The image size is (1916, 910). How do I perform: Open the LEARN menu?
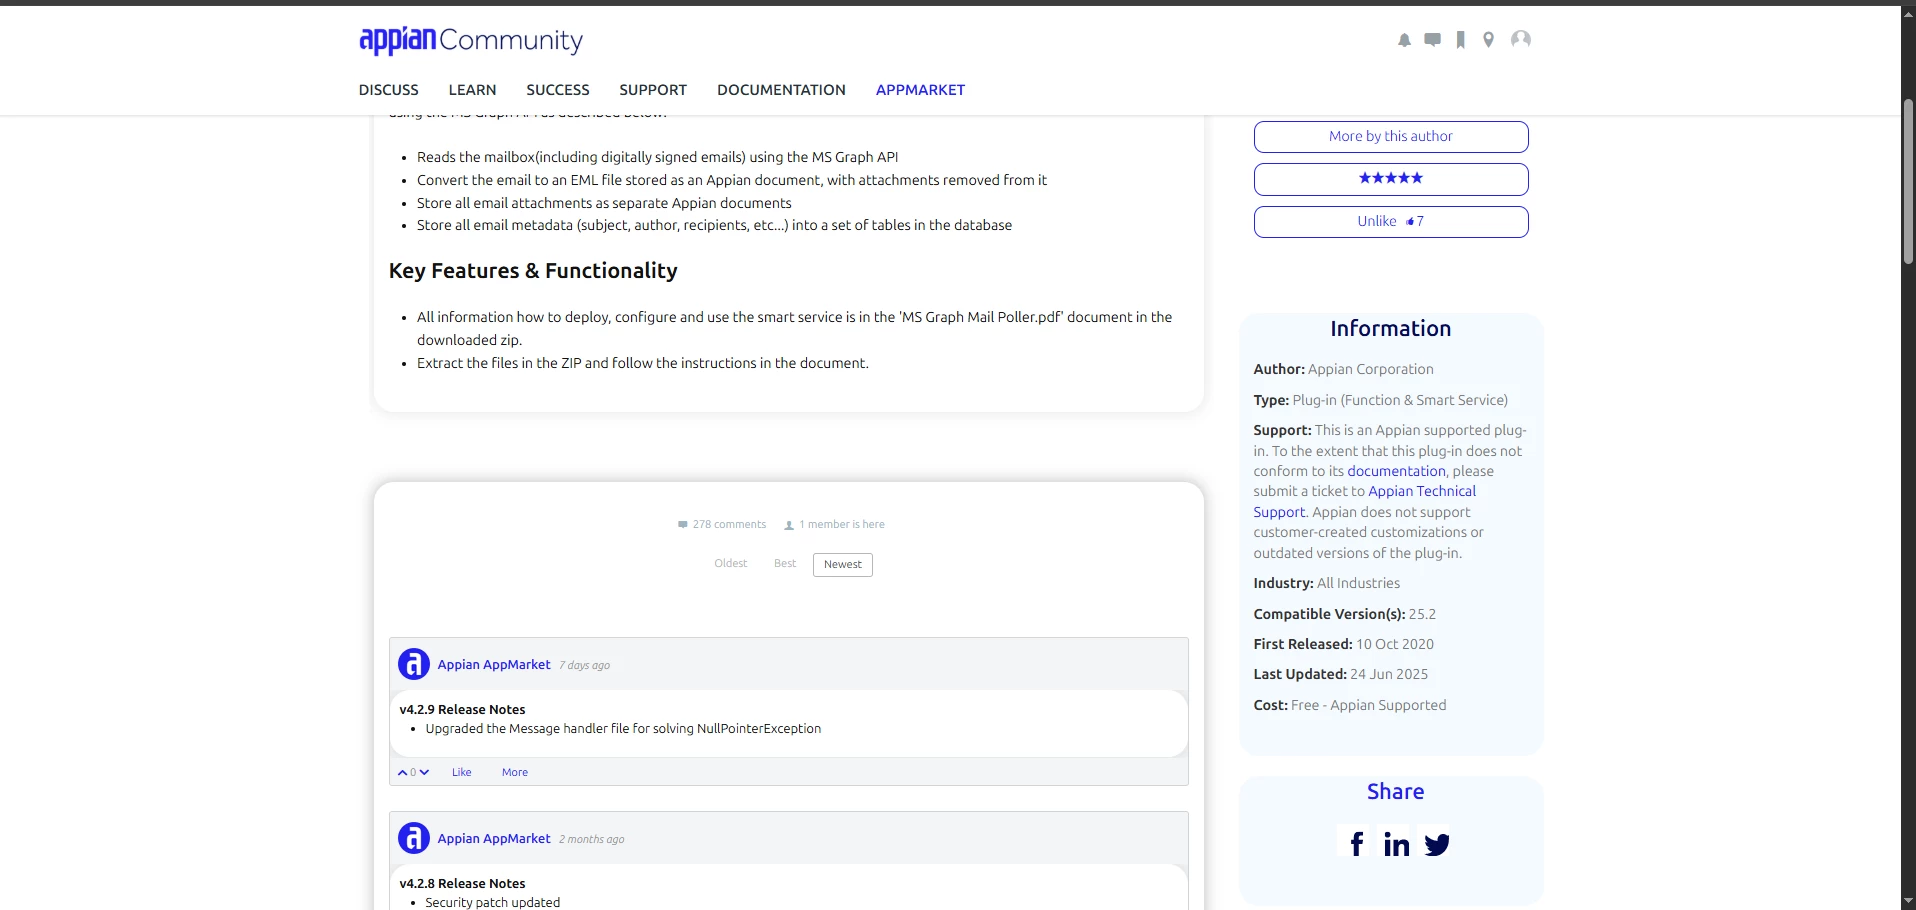472,90
